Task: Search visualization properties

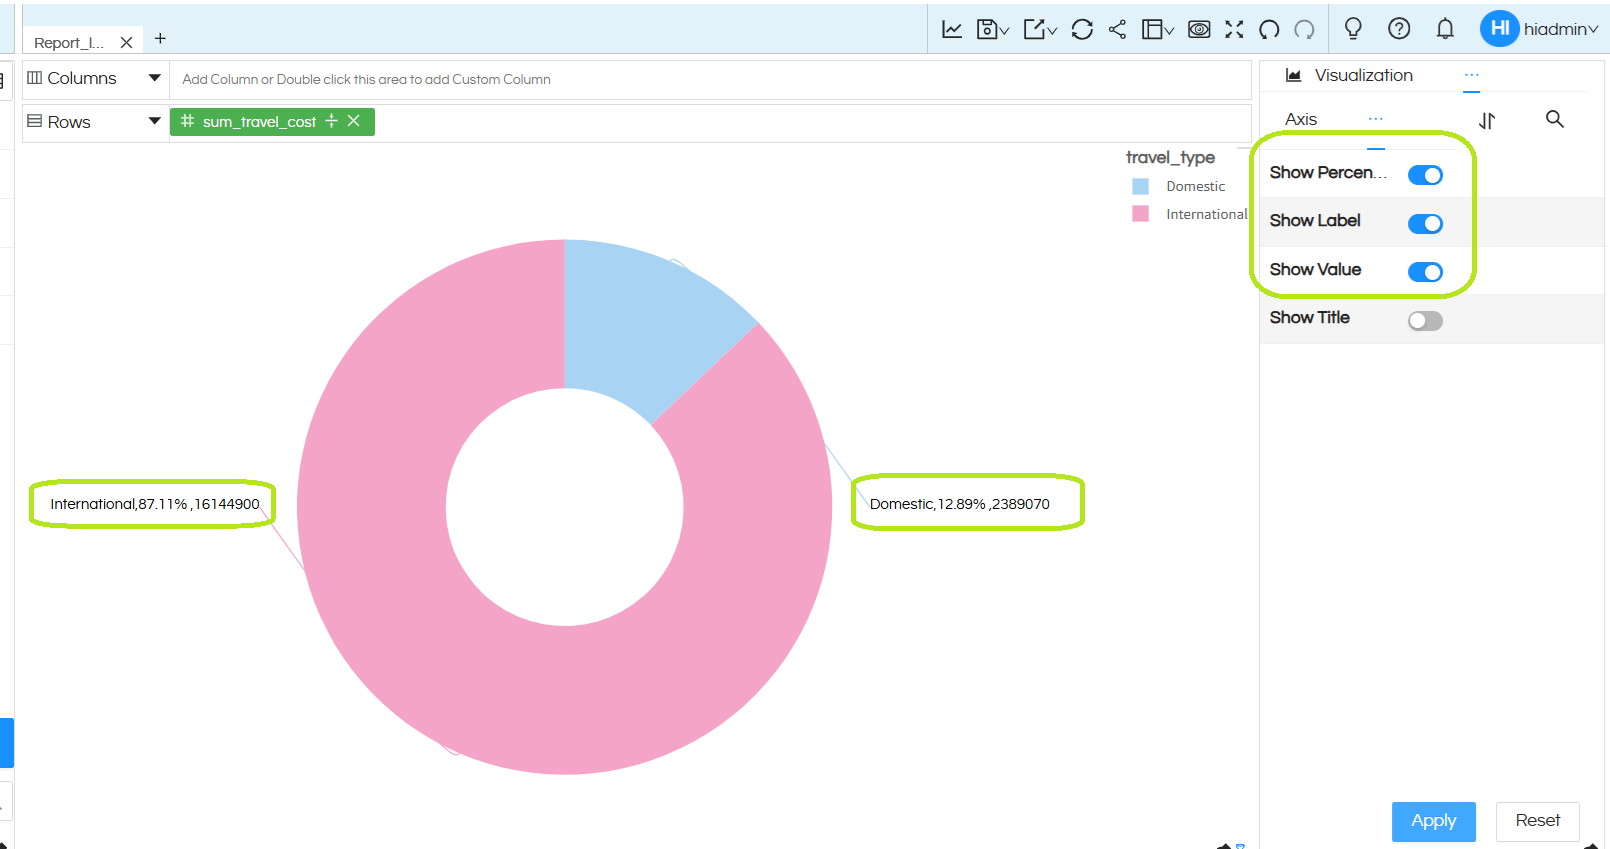Action: point(1554,119)
